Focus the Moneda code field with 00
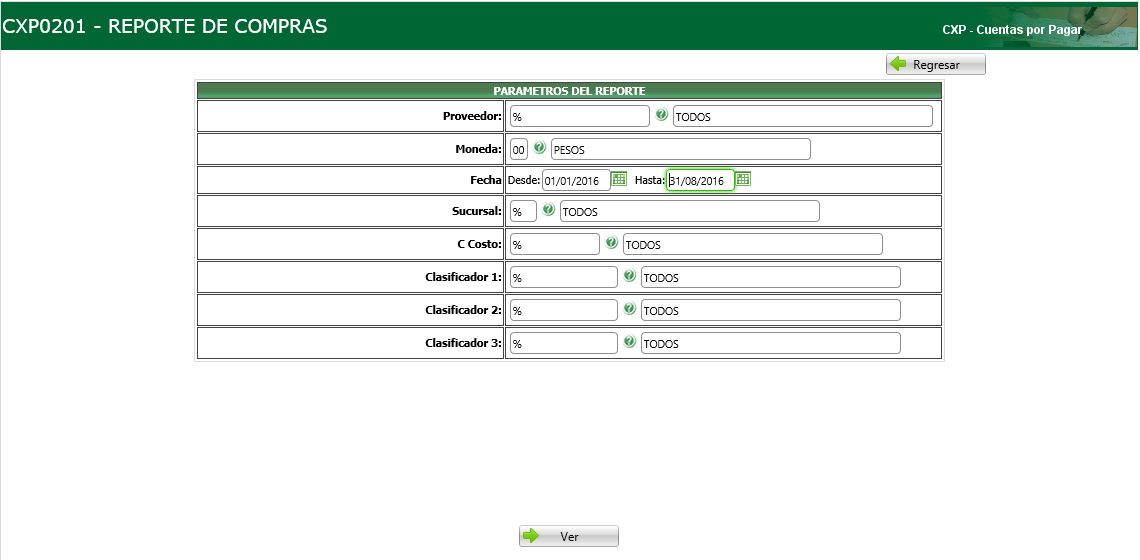The height and width of the screenshot is (560, 1140). (519, 149)
